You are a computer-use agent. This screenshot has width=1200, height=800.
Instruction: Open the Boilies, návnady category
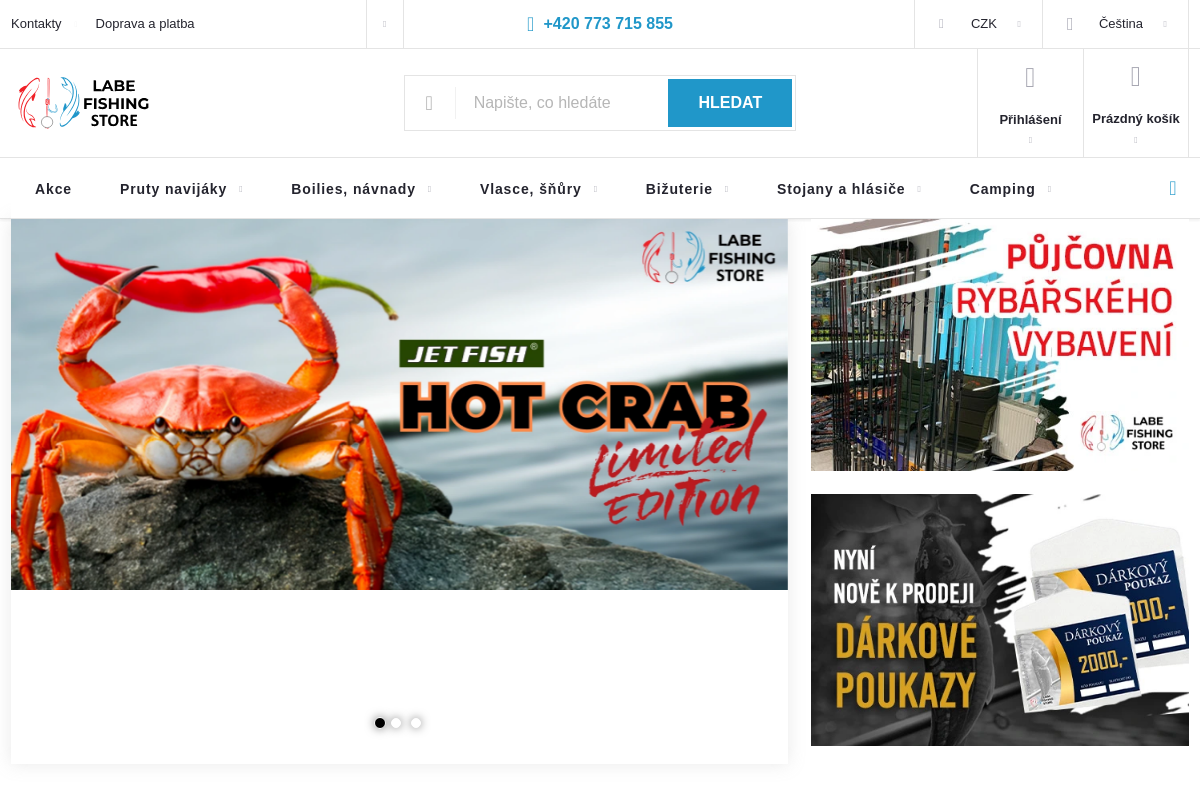click(353, 189)
